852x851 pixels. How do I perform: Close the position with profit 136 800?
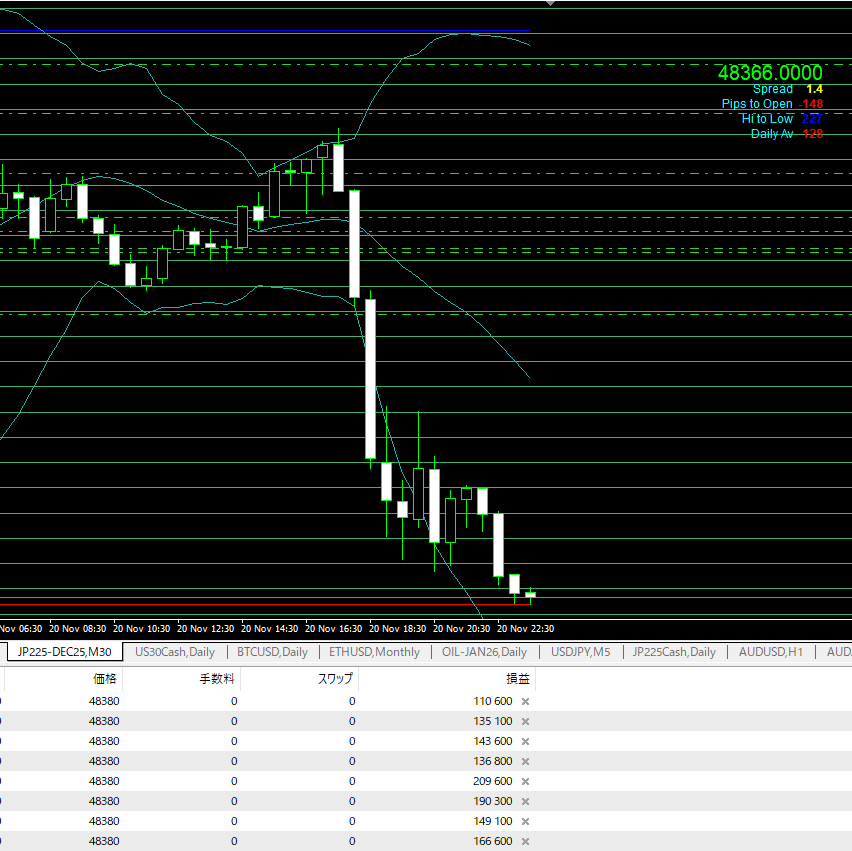click(x=525, y=761)
